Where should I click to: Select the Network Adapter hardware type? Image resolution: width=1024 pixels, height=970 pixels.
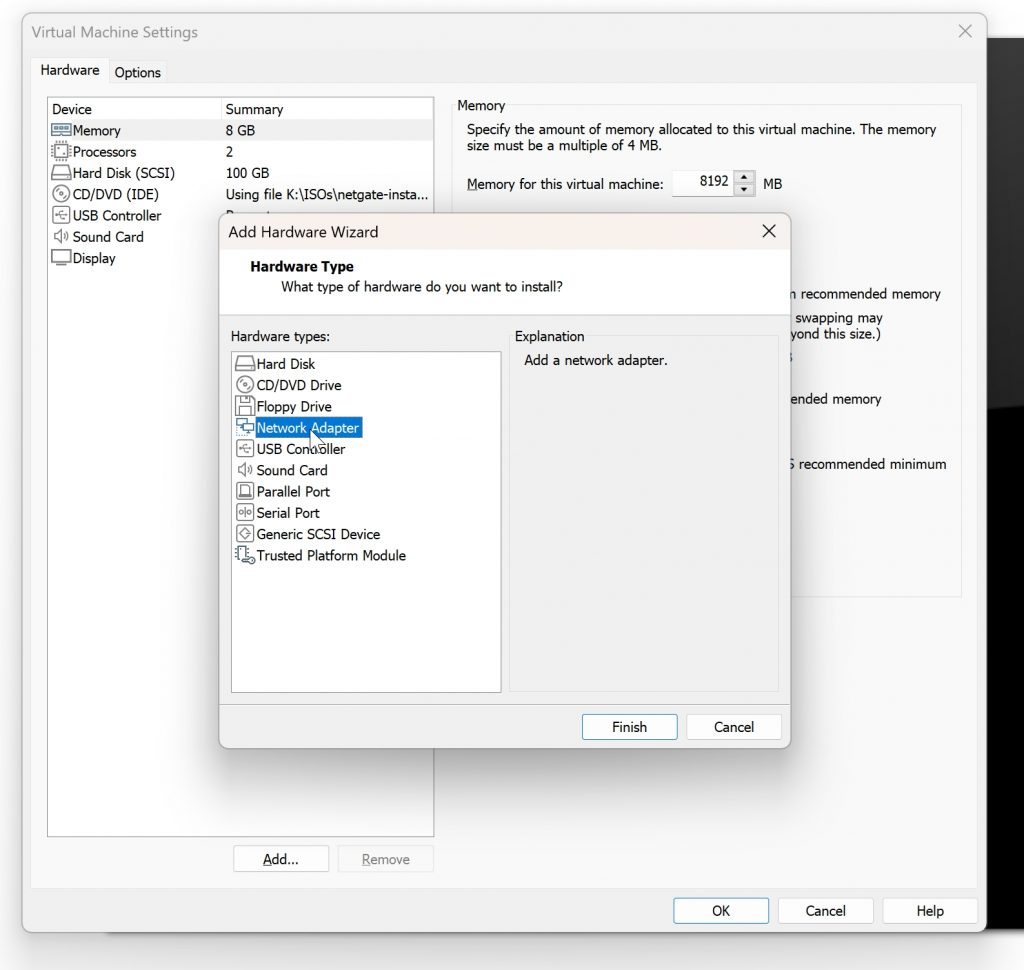point(308,428)
